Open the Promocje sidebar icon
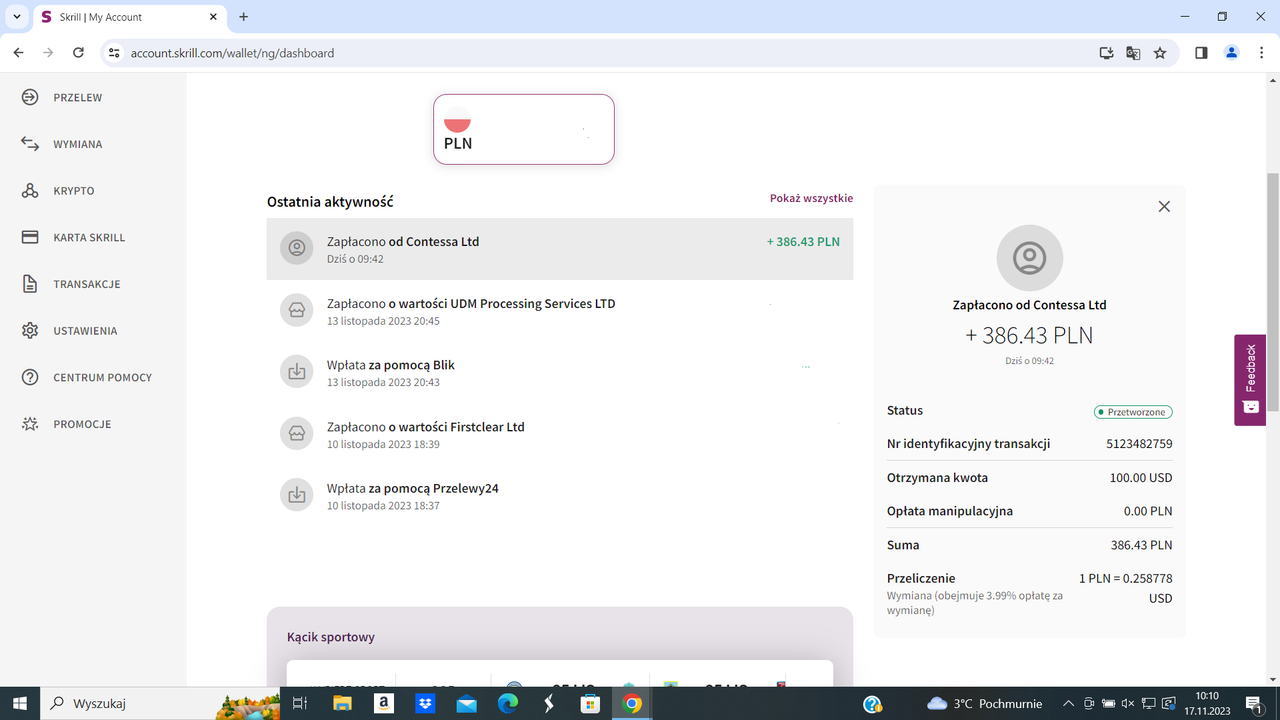1280x720 pixels. click(x=30, y=424)
